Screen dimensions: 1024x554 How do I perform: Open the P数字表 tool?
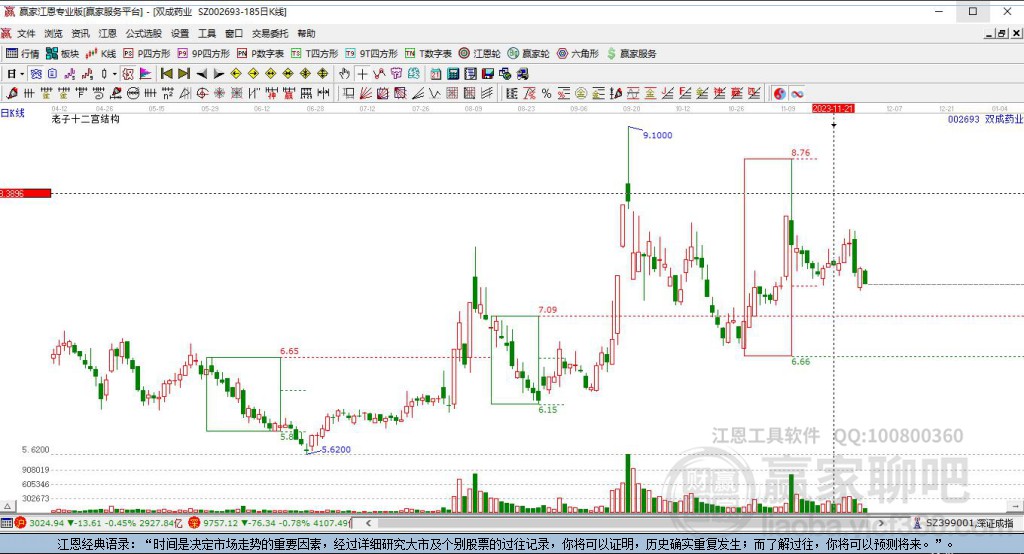click(260, 54)
